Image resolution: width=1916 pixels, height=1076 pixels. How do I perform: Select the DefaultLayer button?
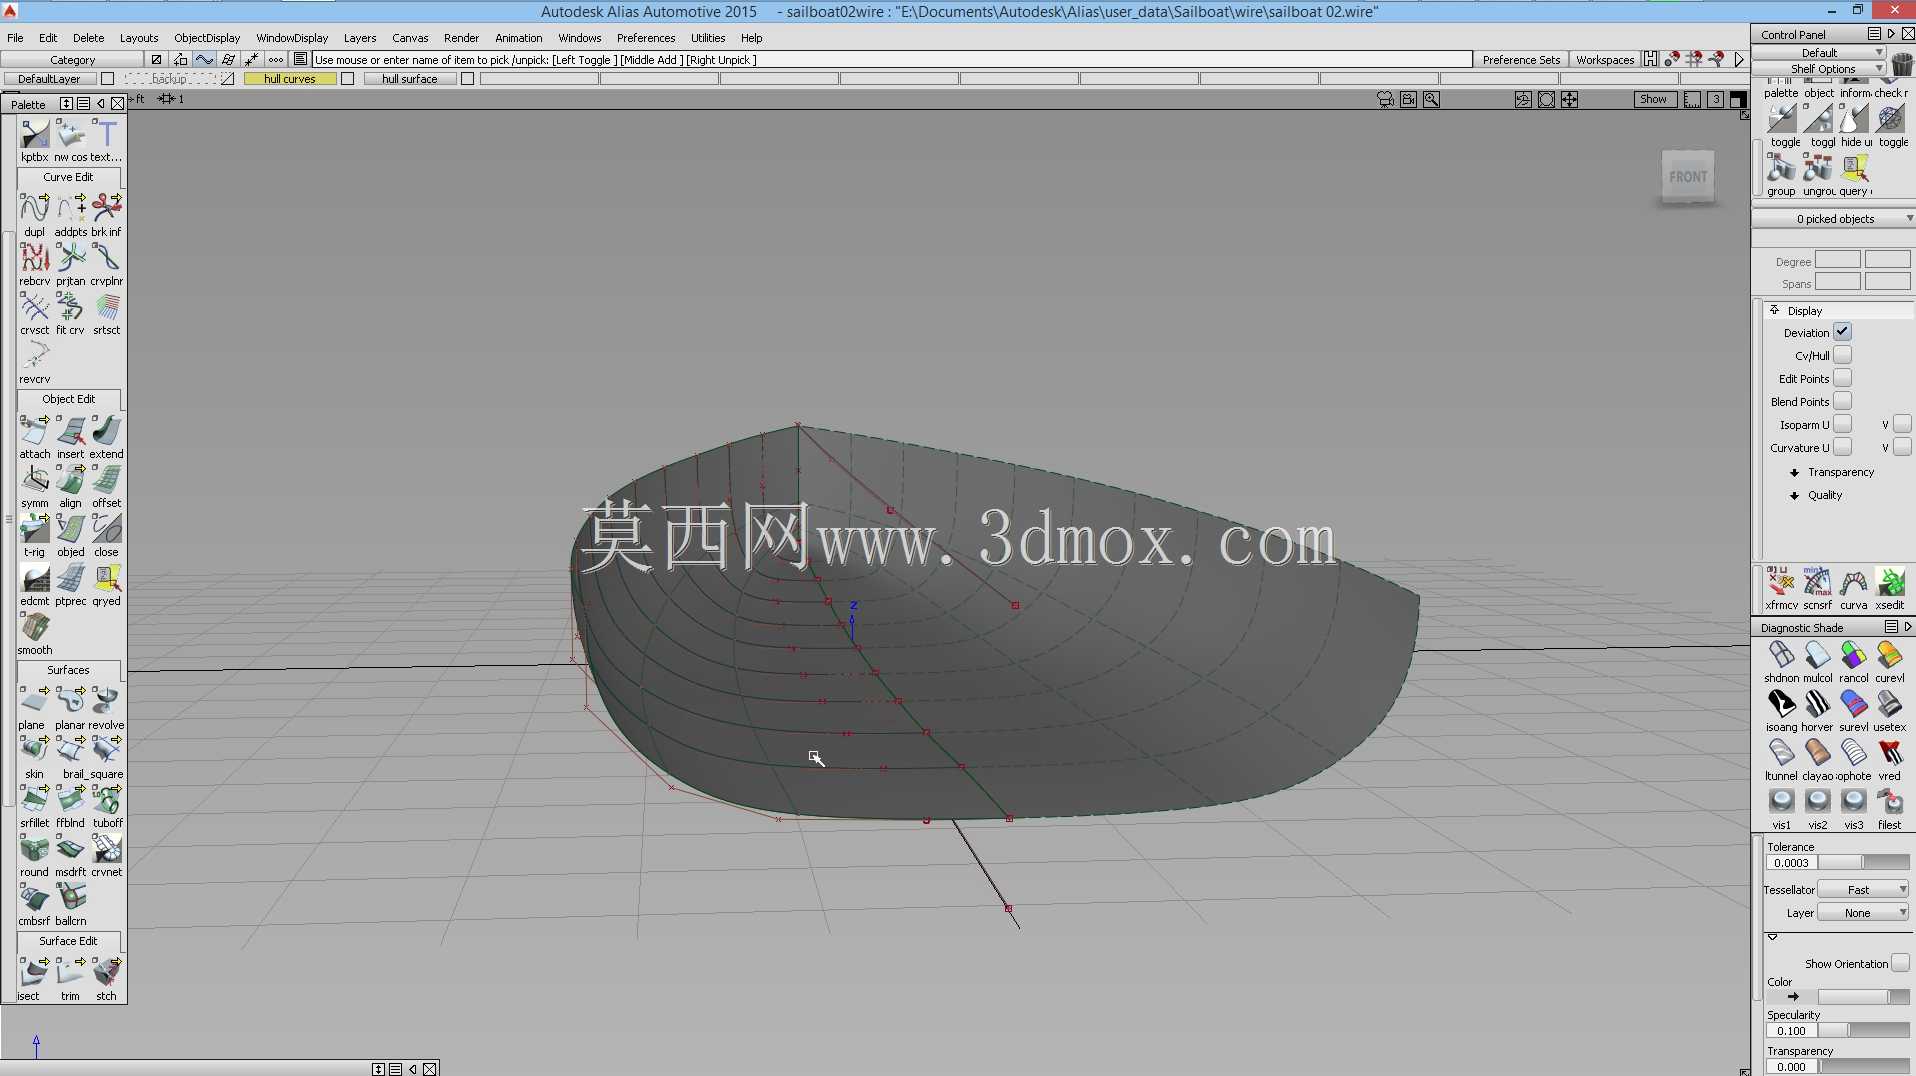point(49,79)
